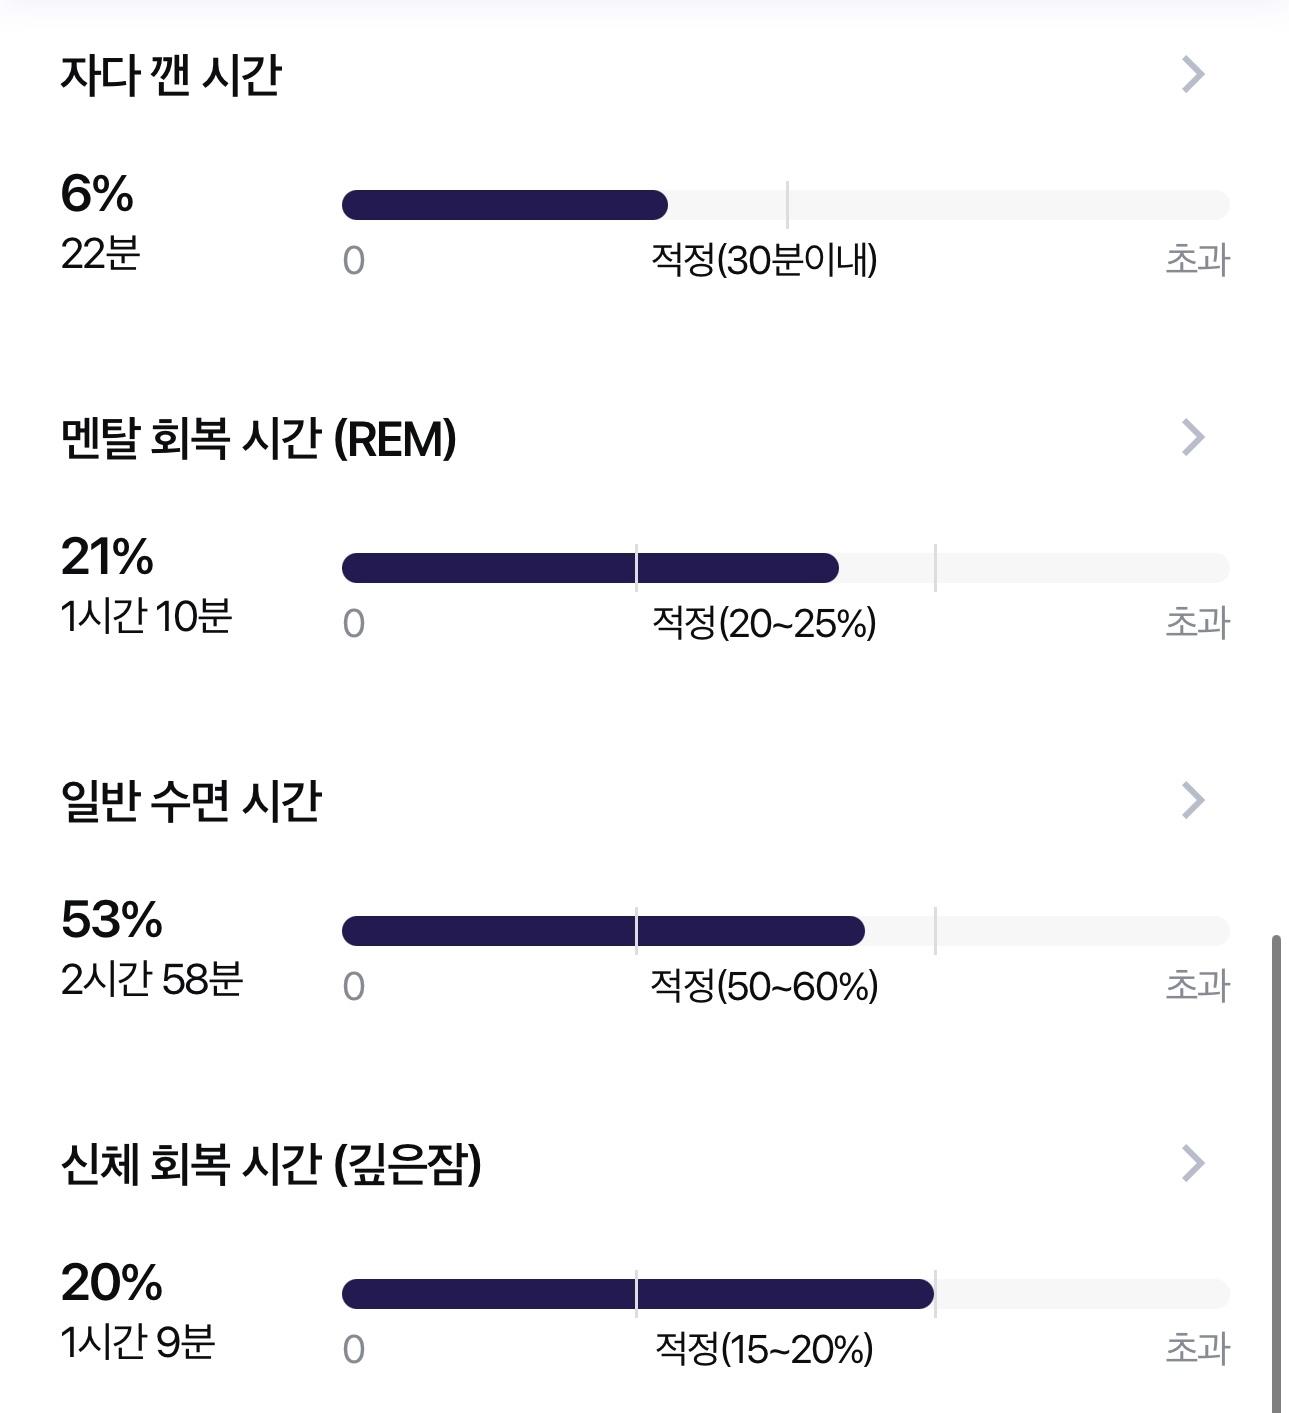
Task: Click the deep sleep progress bar
Action: [x=785, y=1294]
